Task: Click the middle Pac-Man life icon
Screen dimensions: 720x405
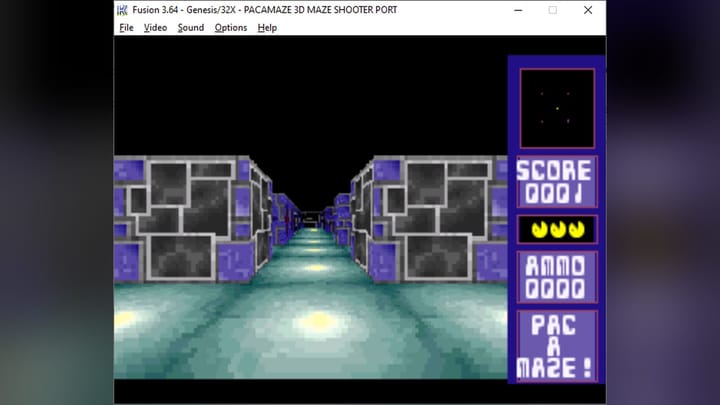Action: point(558,230)
